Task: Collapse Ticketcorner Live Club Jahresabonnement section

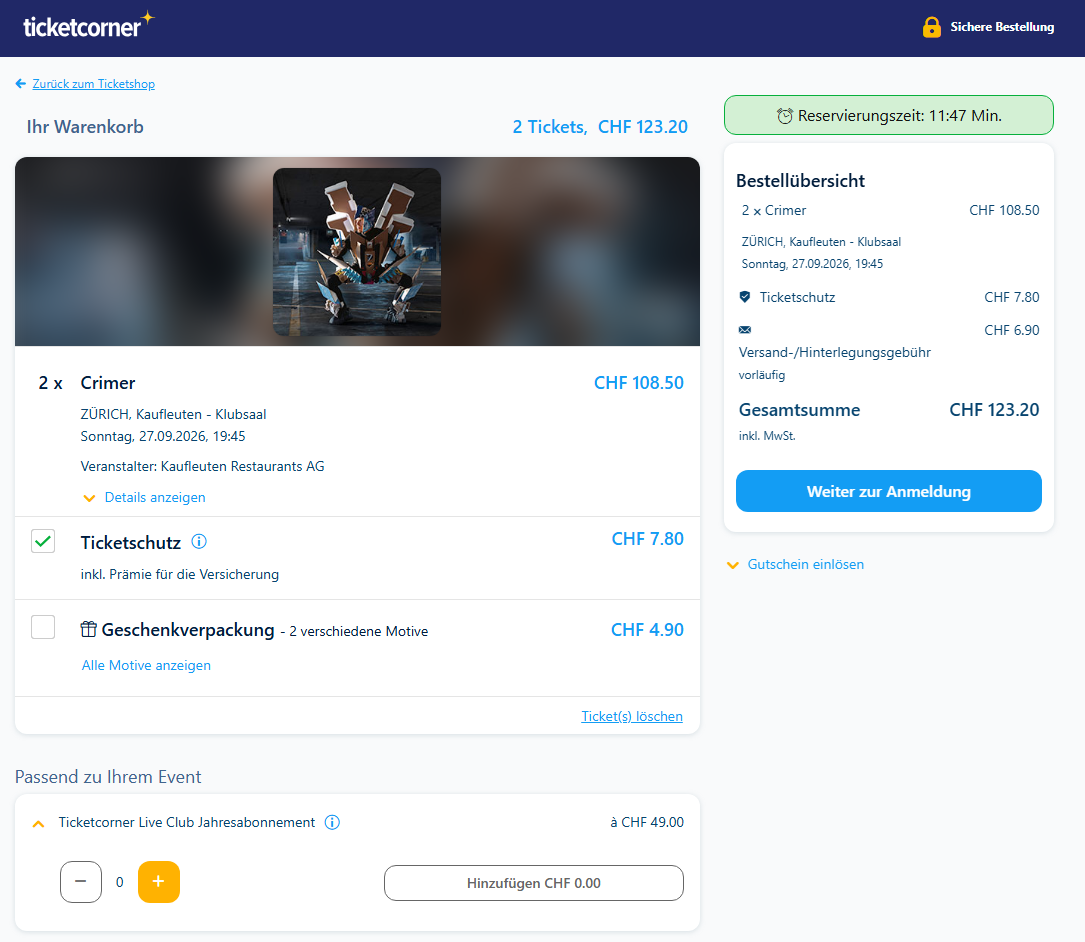Action: pyautogui.click(x=39, y=823)
